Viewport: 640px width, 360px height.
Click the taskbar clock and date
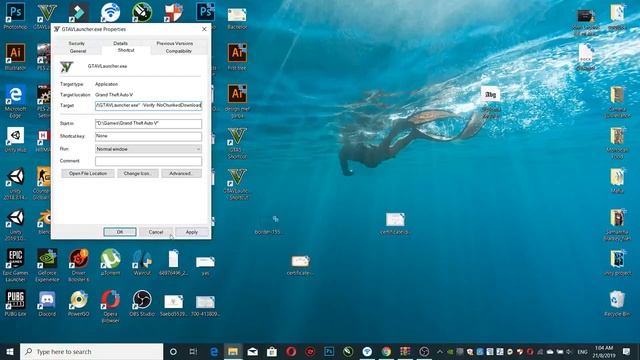click(x=604, y=351)
